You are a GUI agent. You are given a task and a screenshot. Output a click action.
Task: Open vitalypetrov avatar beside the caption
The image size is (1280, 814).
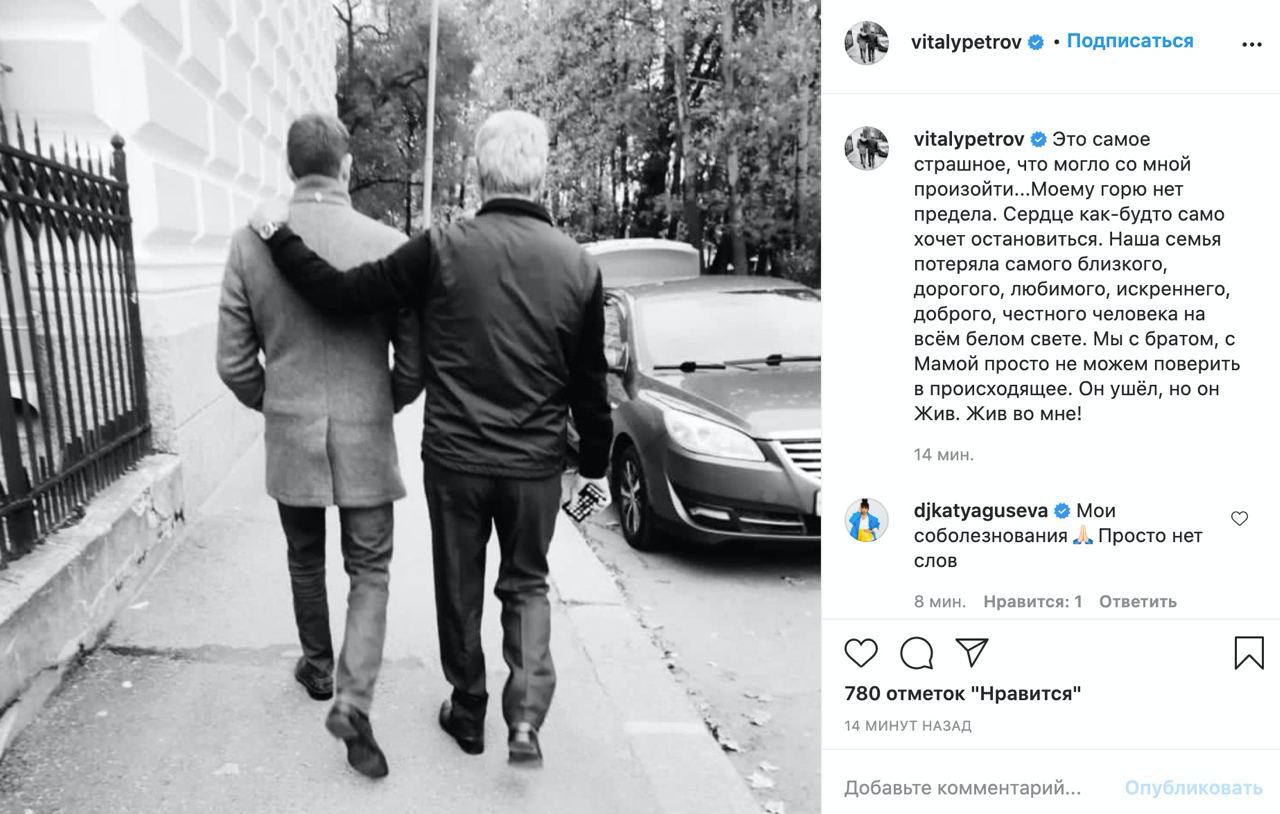click(x=866, y=148)
